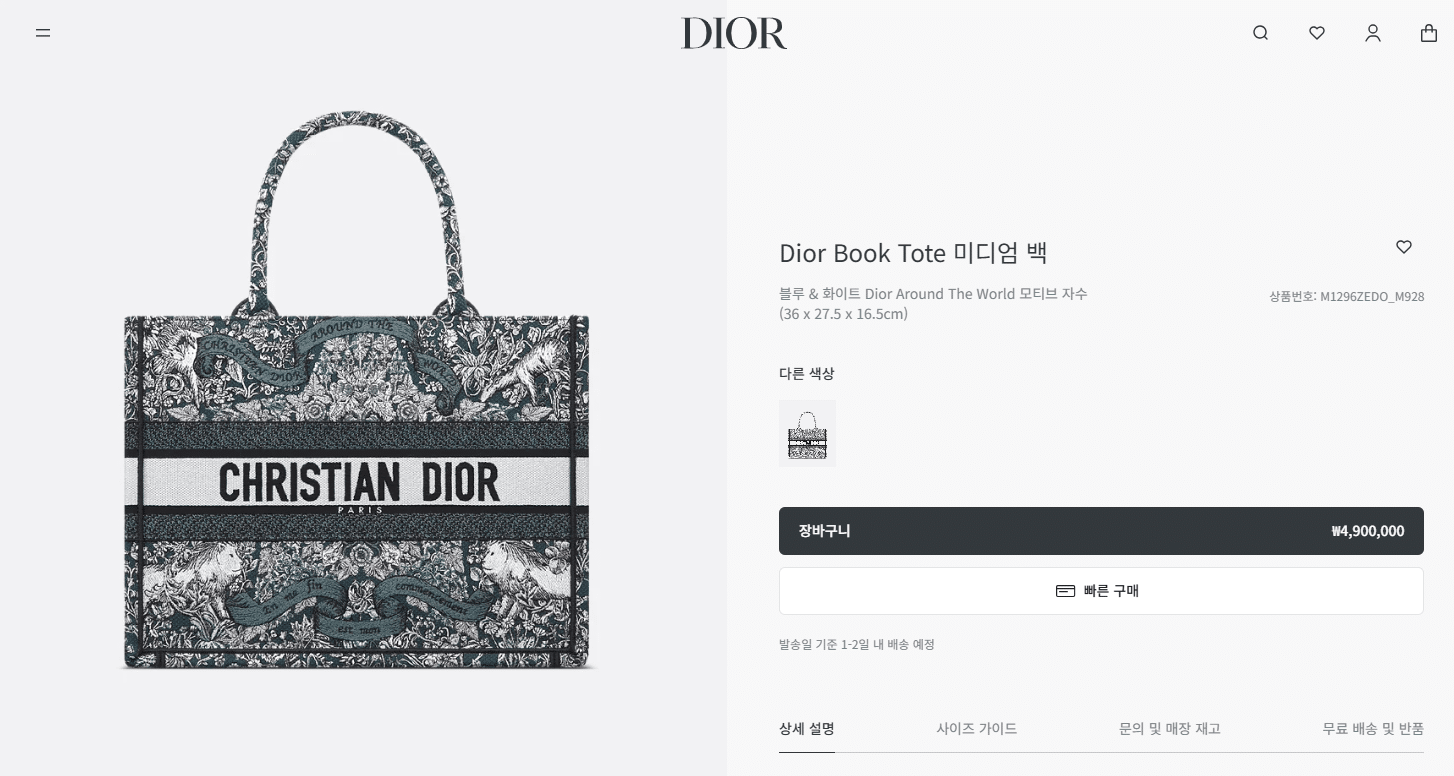Add to cart with the 장바구니 button
The height and width of the screenshot is (776, 1454).
click(x=1101, y=531)
